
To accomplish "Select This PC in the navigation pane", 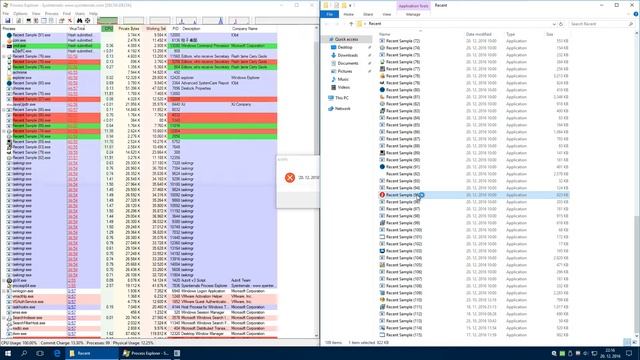I will click(342, 98).
